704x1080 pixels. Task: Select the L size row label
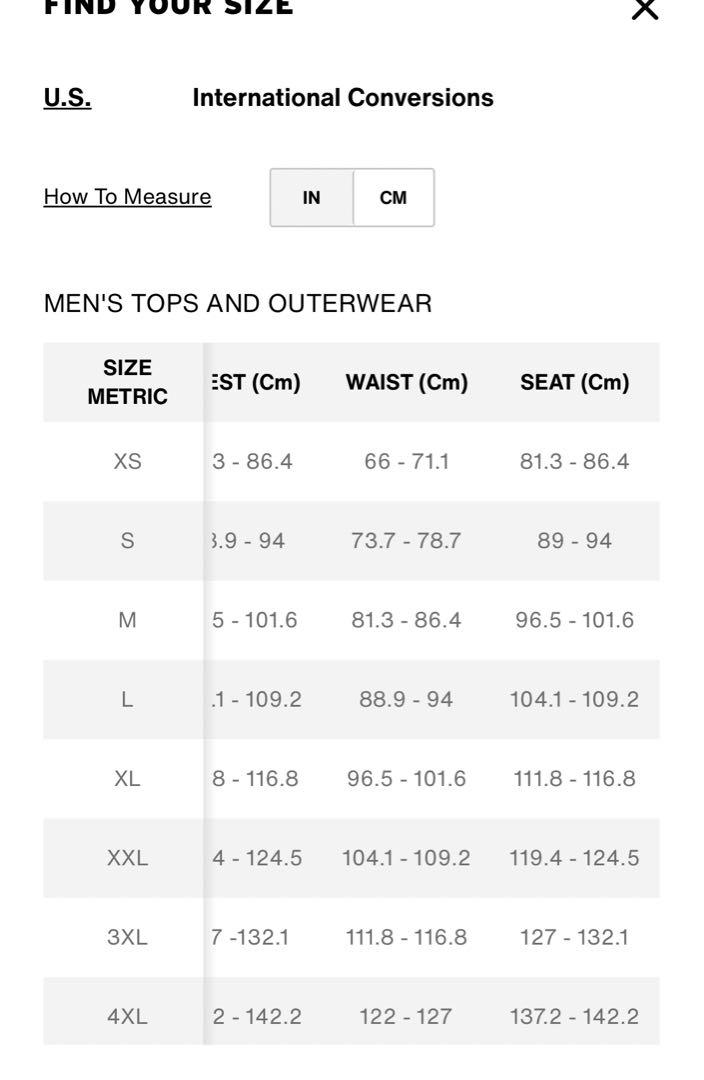pyautogui.click(x=127, y=699)
